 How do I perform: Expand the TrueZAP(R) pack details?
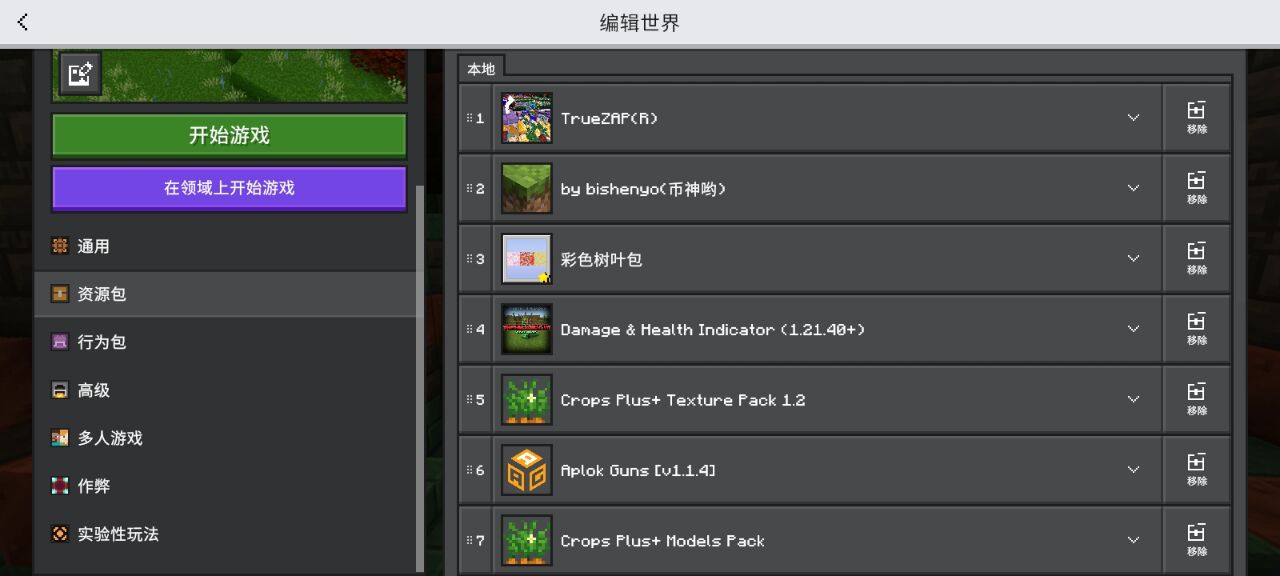1133,118
